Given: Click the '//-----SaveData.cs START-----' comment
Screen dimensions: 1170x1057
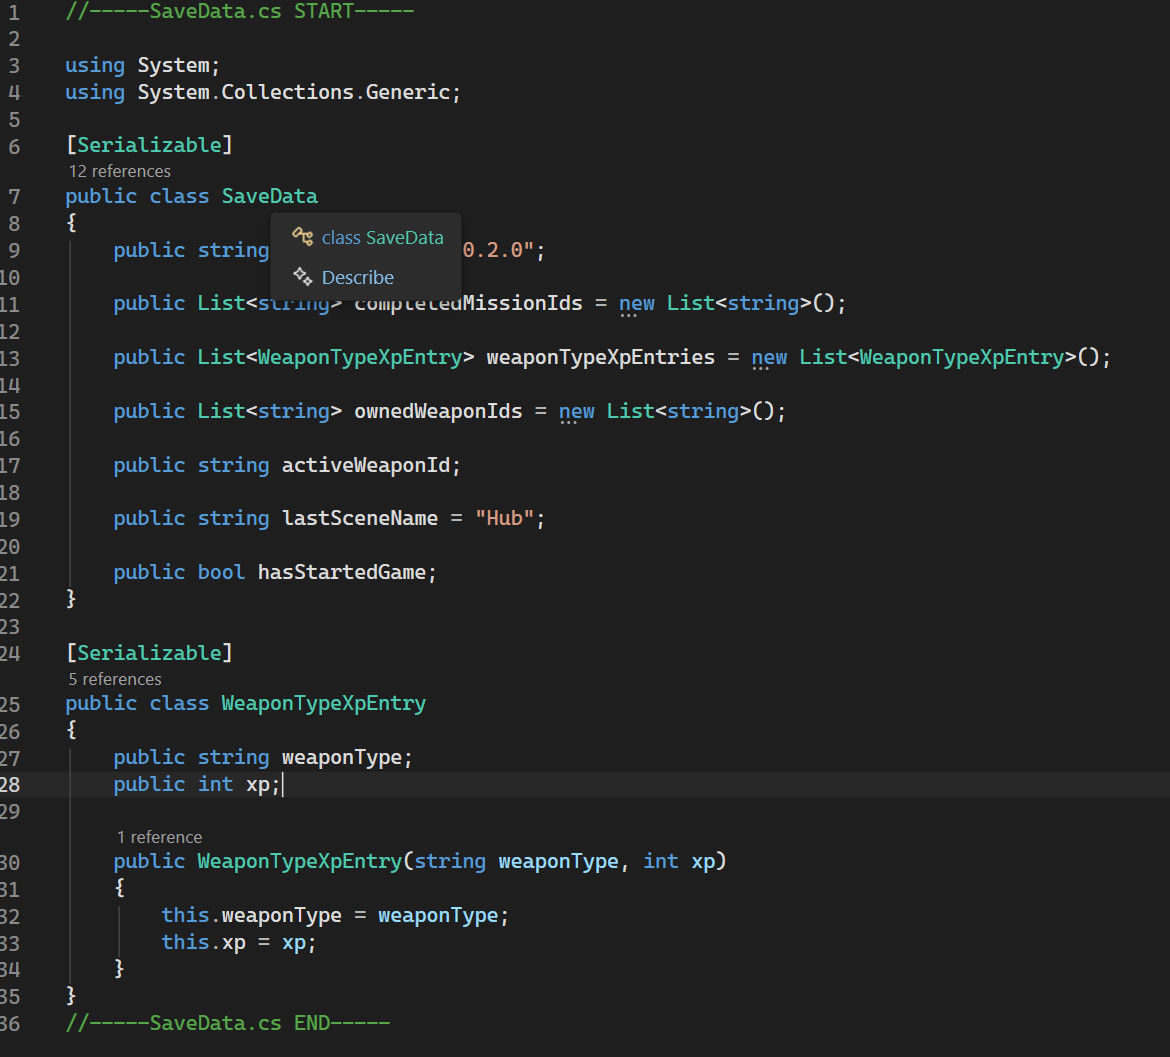Looking at the screenshot, I should pyautogui.click(x=240, y=11).
